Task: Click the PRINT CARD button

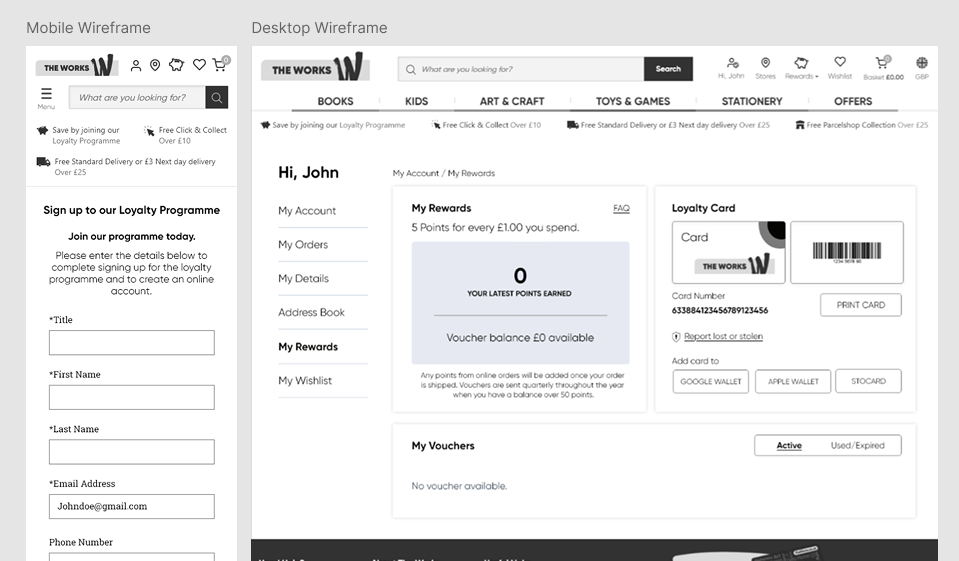Action: [x=860, y=305]
